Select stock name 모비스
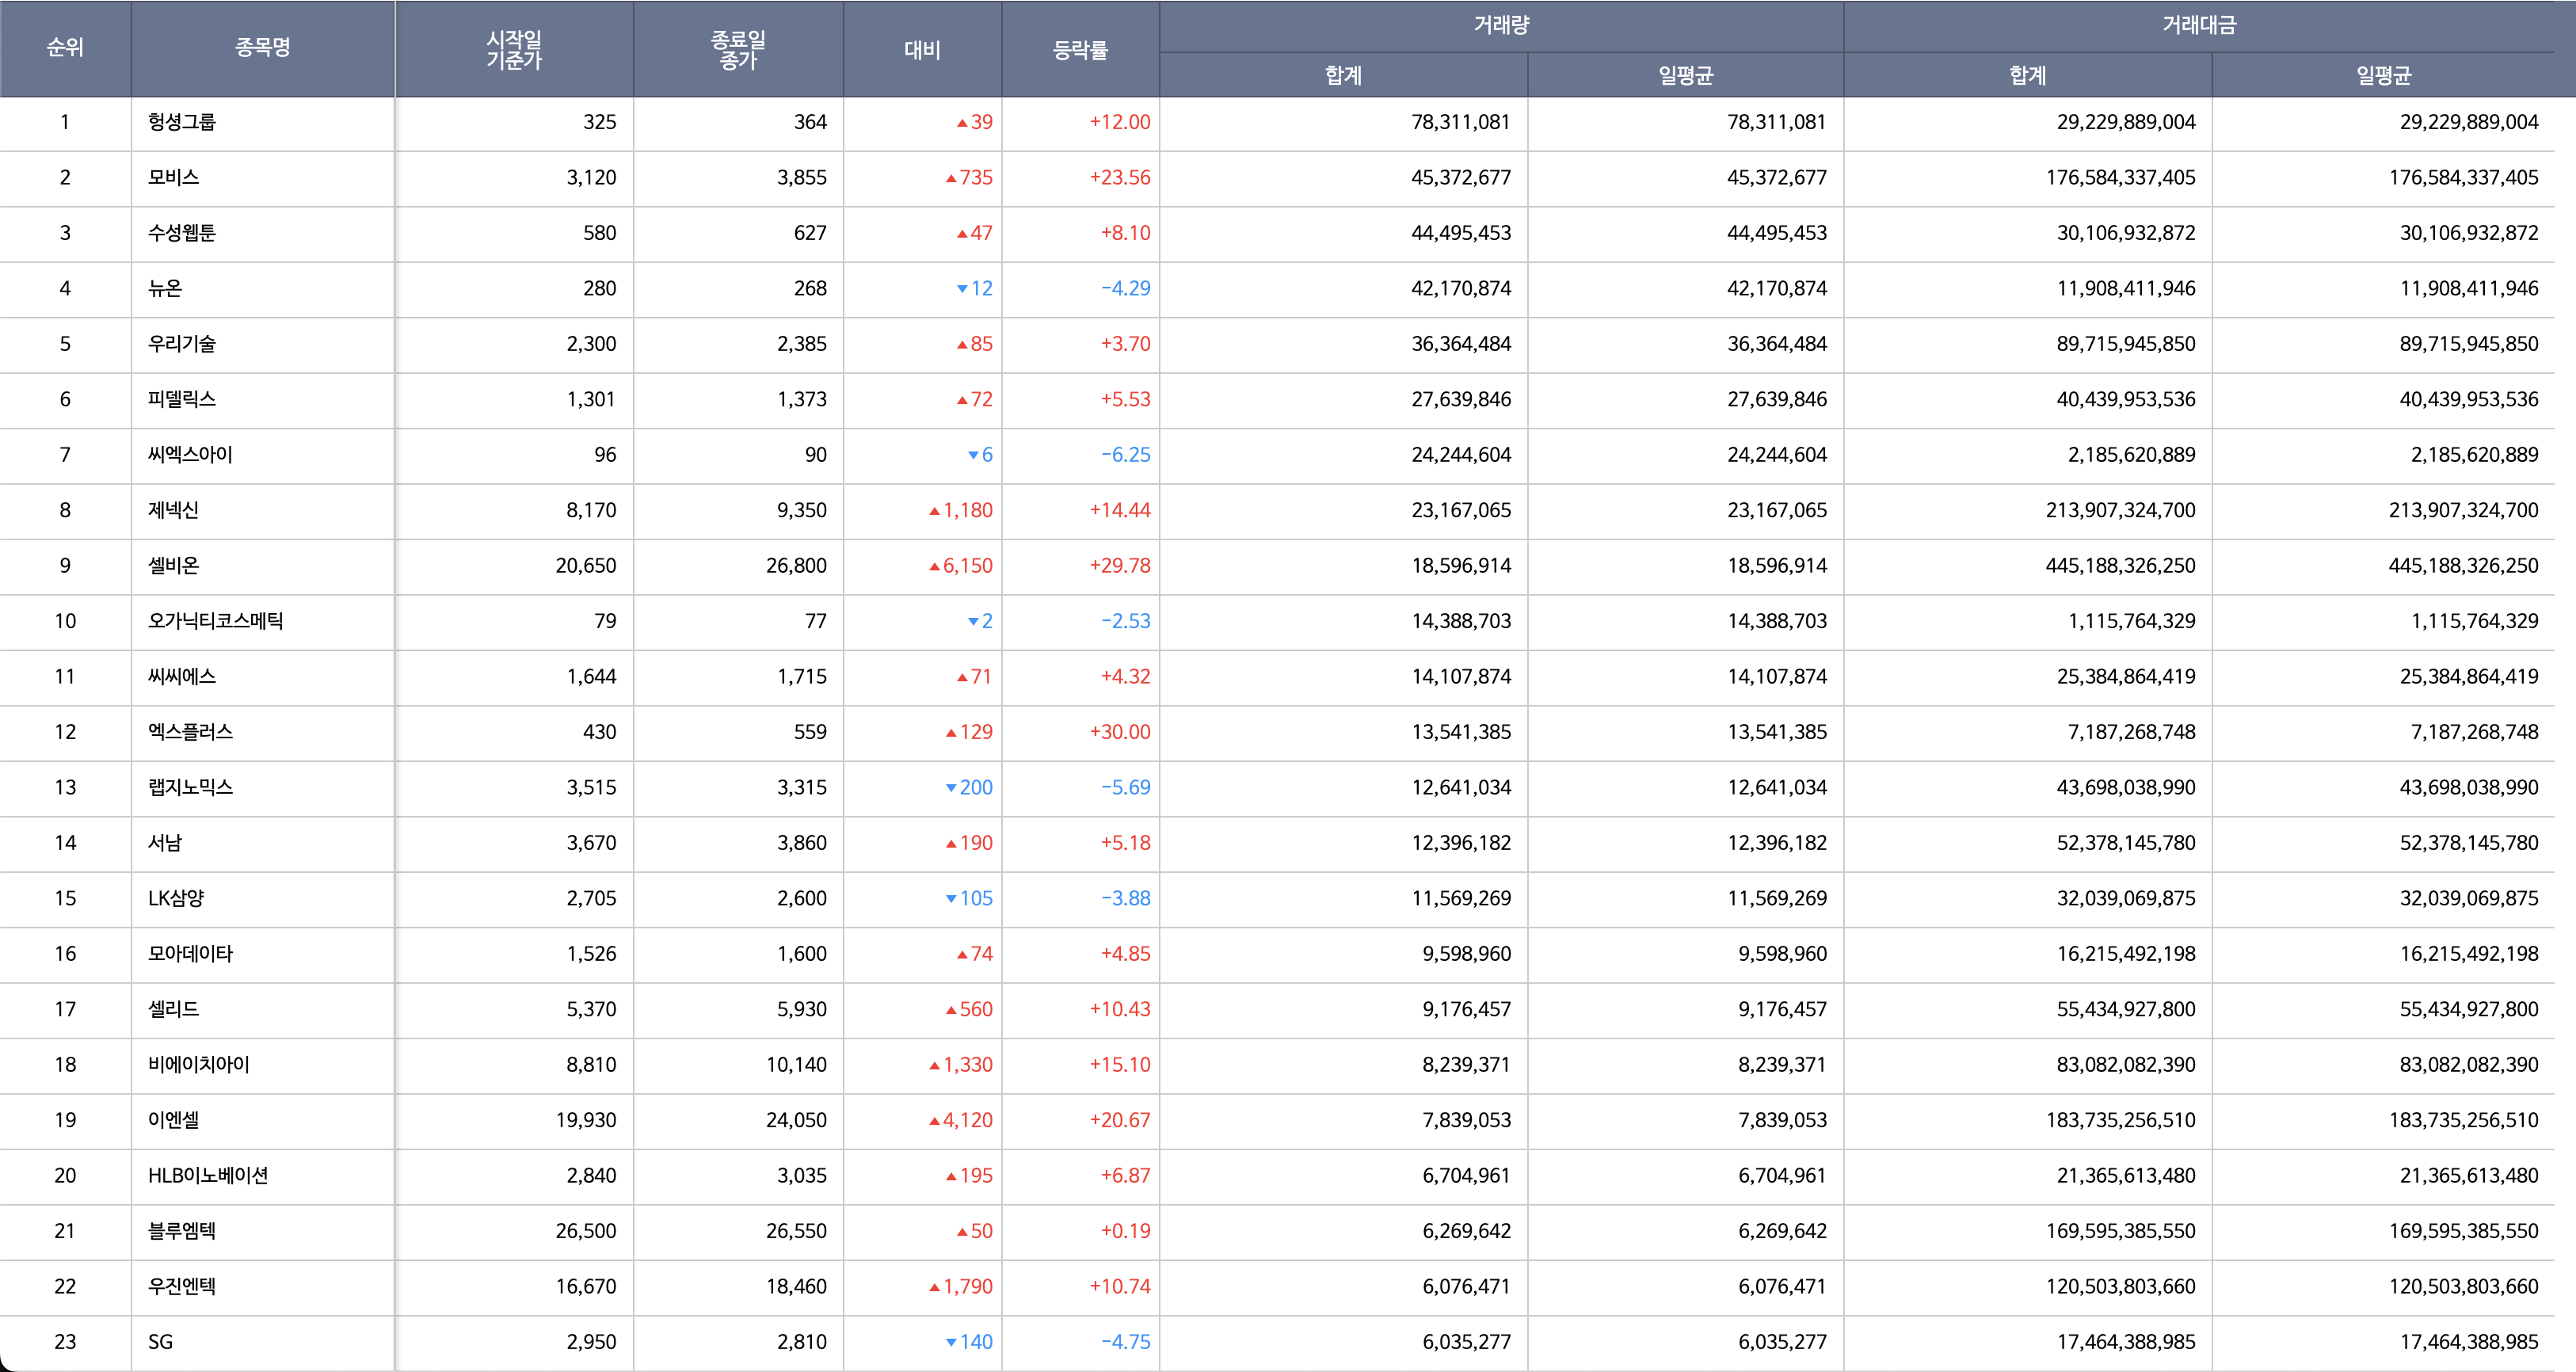The image size is (2576, 1372). 174,177
